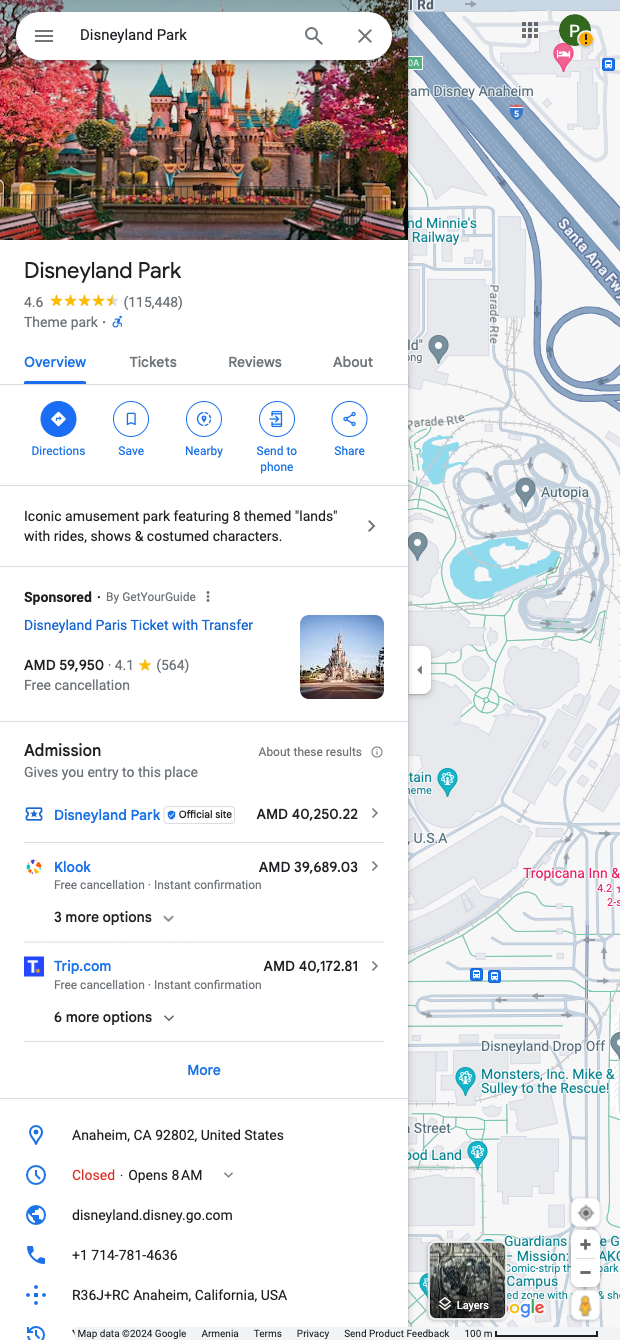Click the Directions button
Screen dimensions: 620x1340
click(58, 419)
